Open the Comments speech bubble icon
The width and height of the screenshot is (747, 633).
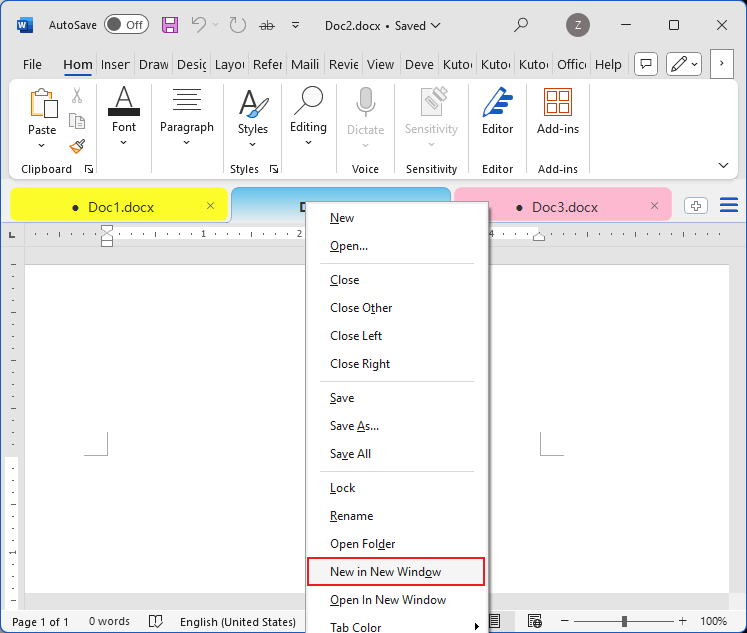[x=646, y=64]
